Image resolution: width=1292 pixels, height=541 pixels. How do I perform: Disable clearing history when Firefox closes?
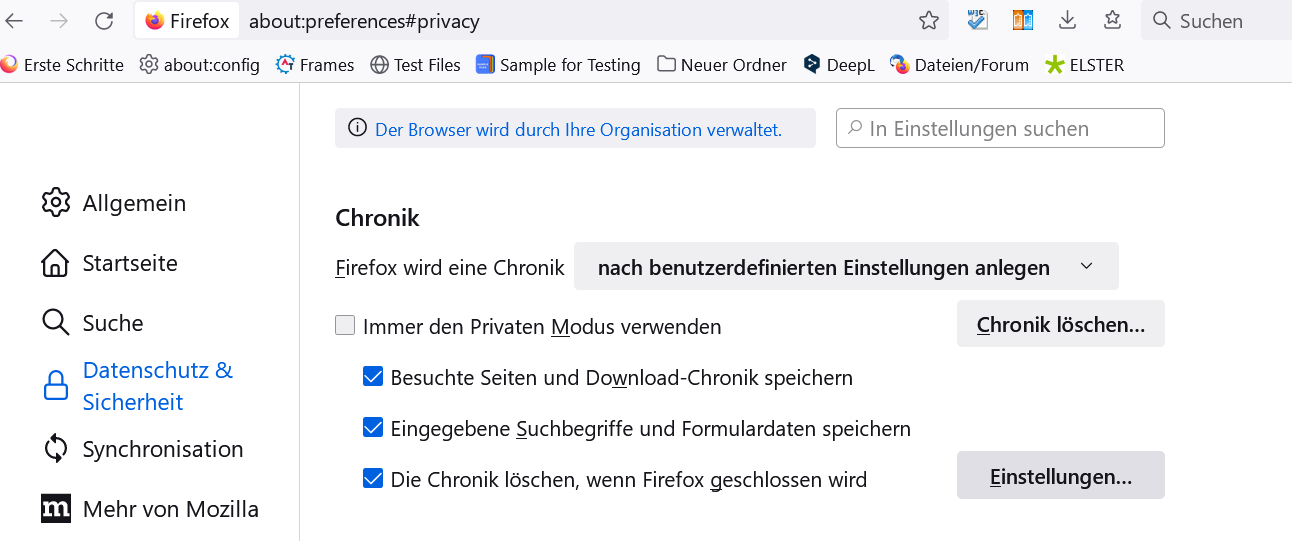pyautogui.click(x=373, y=479)
